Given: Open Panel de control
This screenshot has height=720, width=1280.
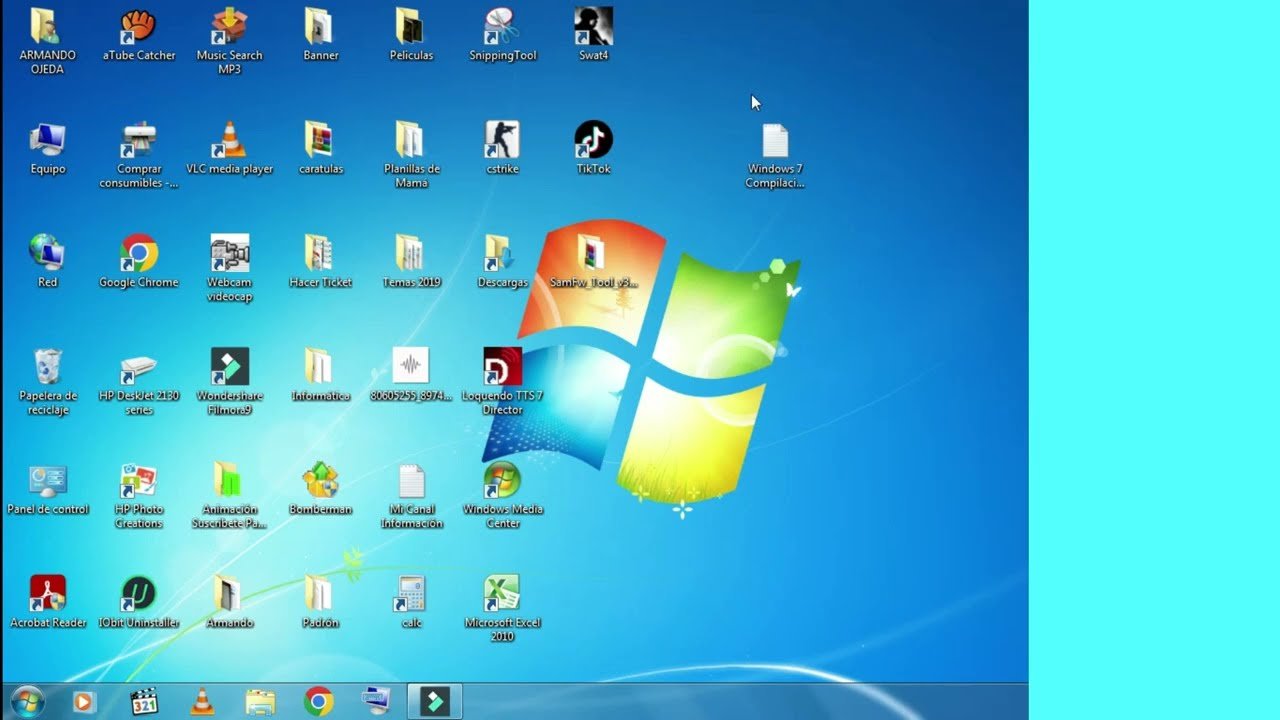Looking at the screenshot, I should click(x=47, y=488).
